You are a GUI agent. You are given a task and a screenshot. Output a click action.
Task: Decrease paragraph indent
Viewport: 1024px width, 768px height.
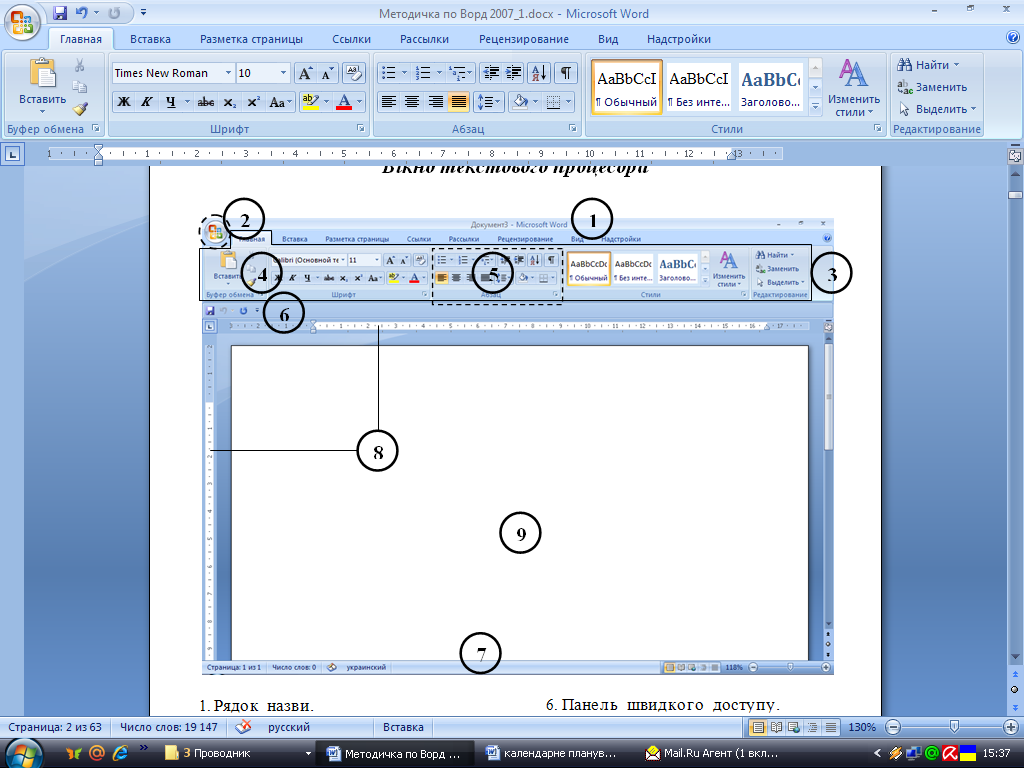point(491,73)
